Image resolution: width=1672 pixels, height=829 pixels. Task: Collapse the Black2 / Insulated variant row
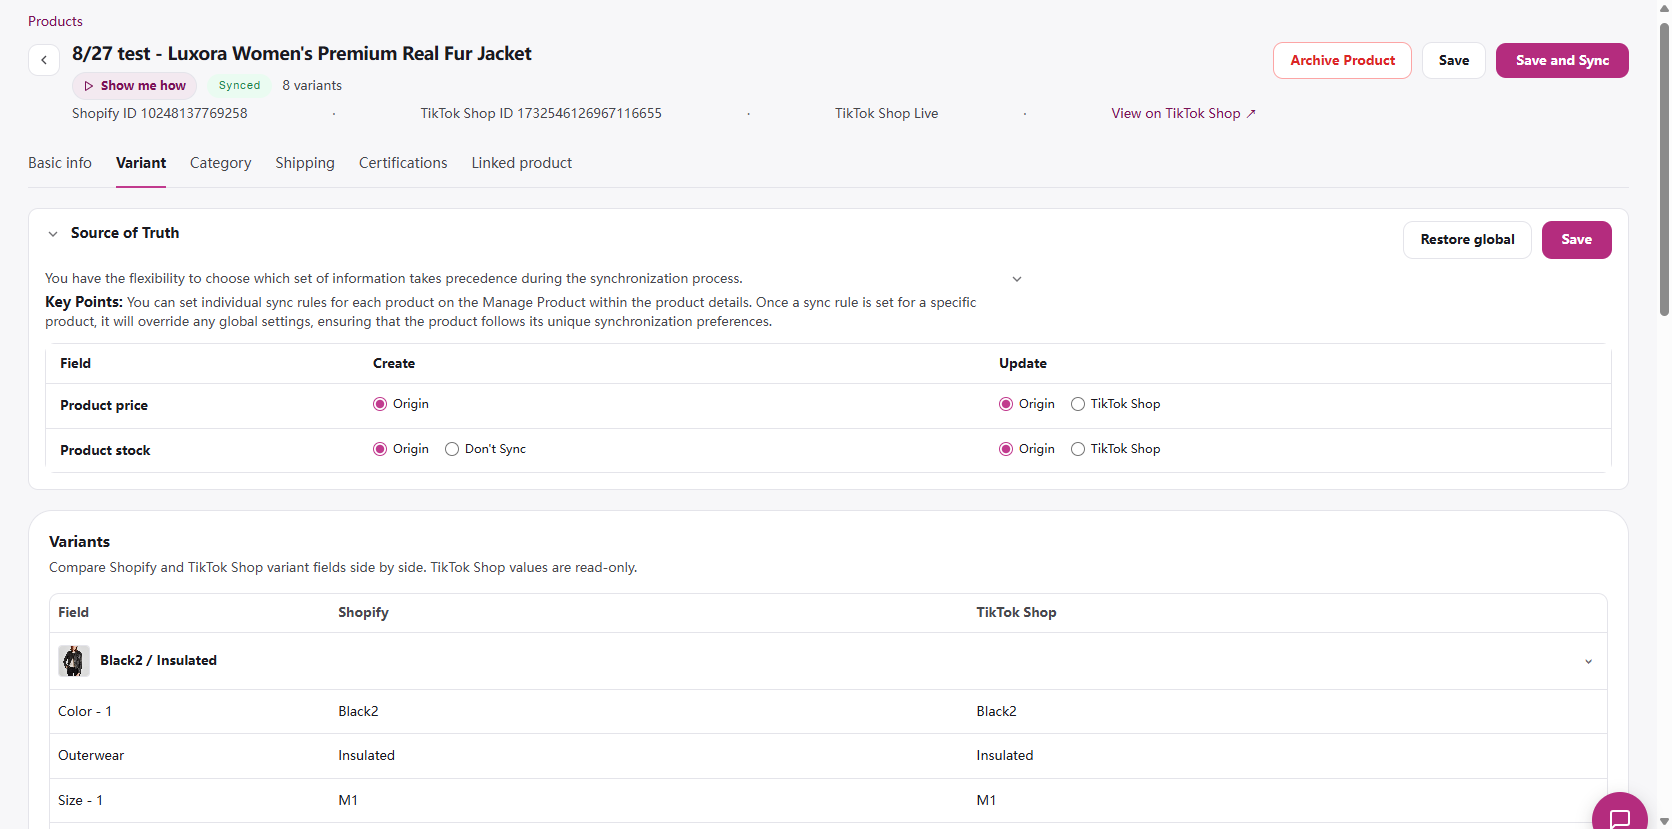(1588, 662)
